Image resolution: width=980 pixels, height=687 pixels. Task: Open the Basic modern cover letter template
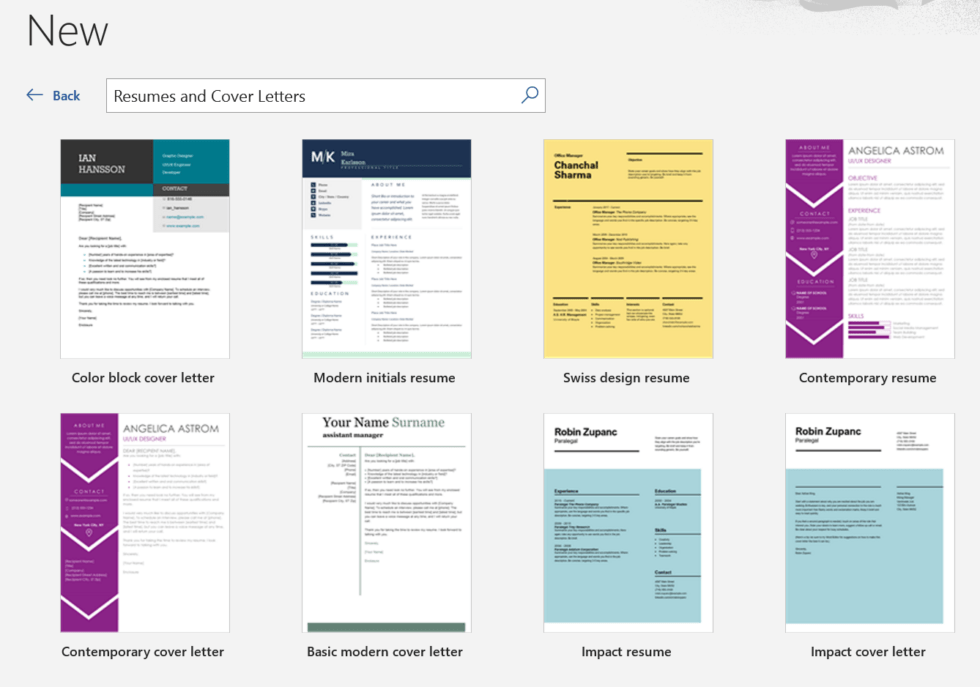tap(386, 521)
